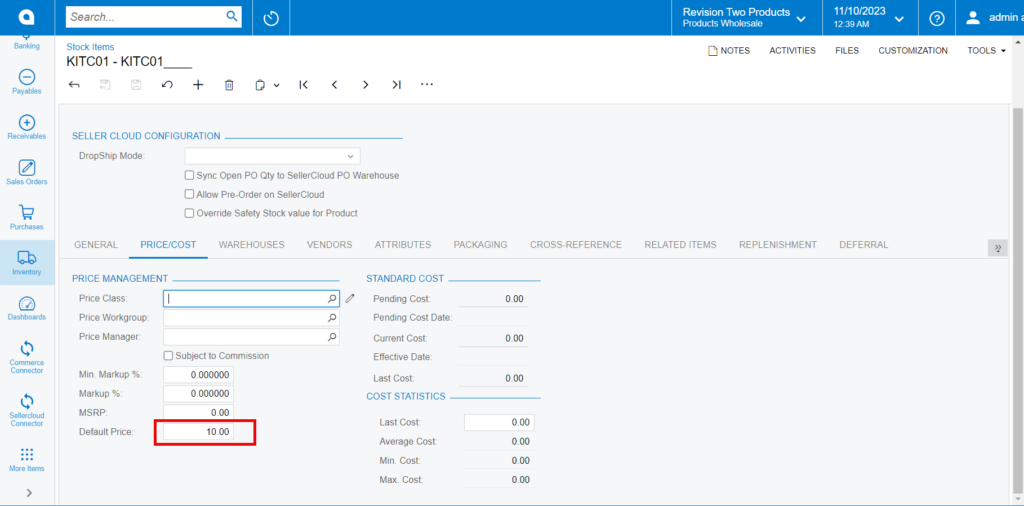Enable Allow Pre-Order on SellerCloud checkbox
This screenshot has height=506, width=1024.
click(189, 195)
